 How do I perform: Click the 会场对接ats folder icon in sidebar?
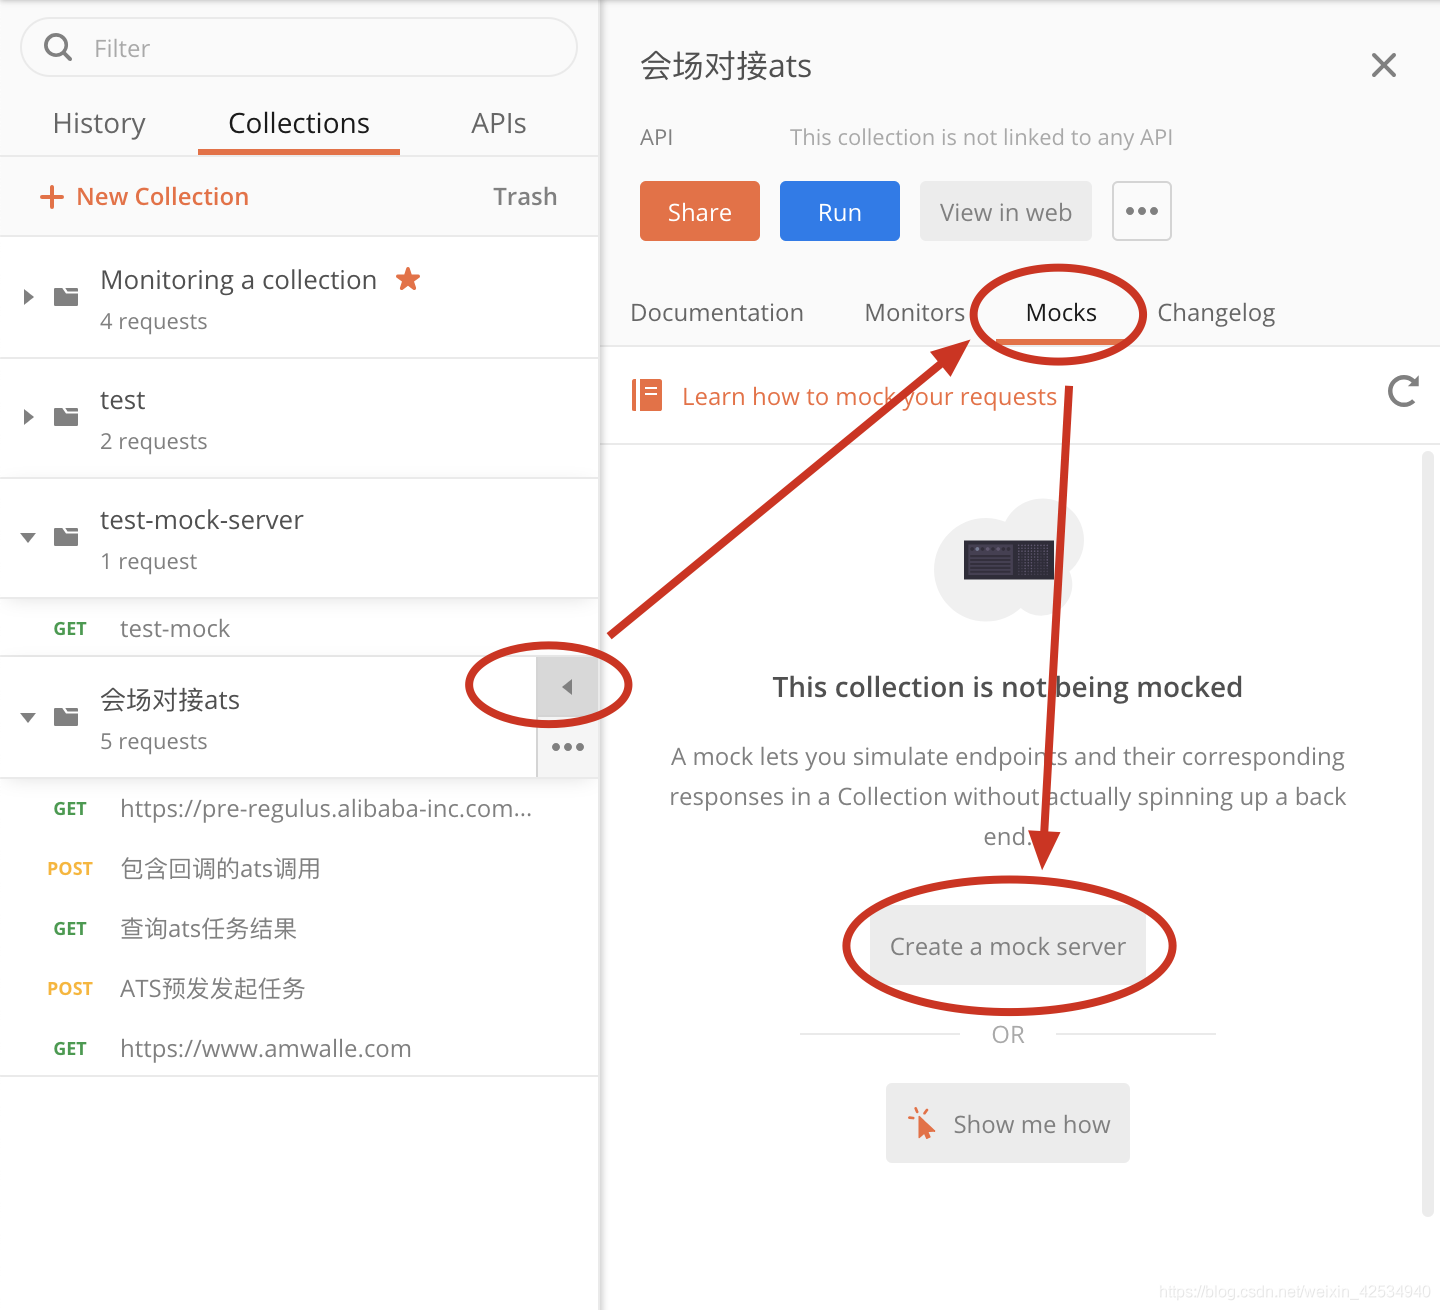click(x=66, y=717)
